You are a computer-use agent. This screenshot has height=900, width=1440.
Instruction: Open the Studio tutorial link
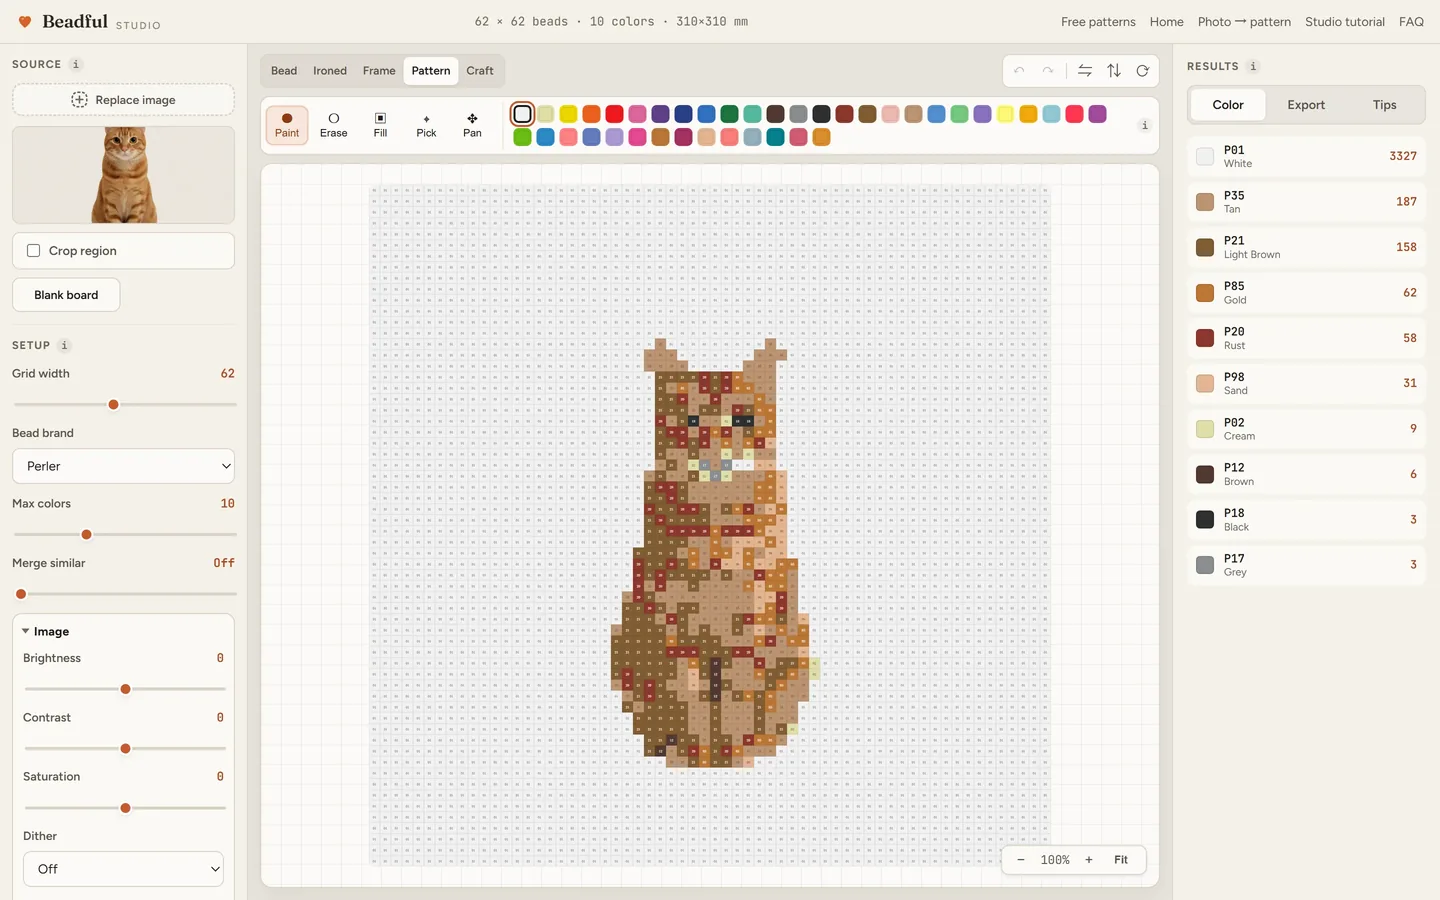tap(1345, 22)
